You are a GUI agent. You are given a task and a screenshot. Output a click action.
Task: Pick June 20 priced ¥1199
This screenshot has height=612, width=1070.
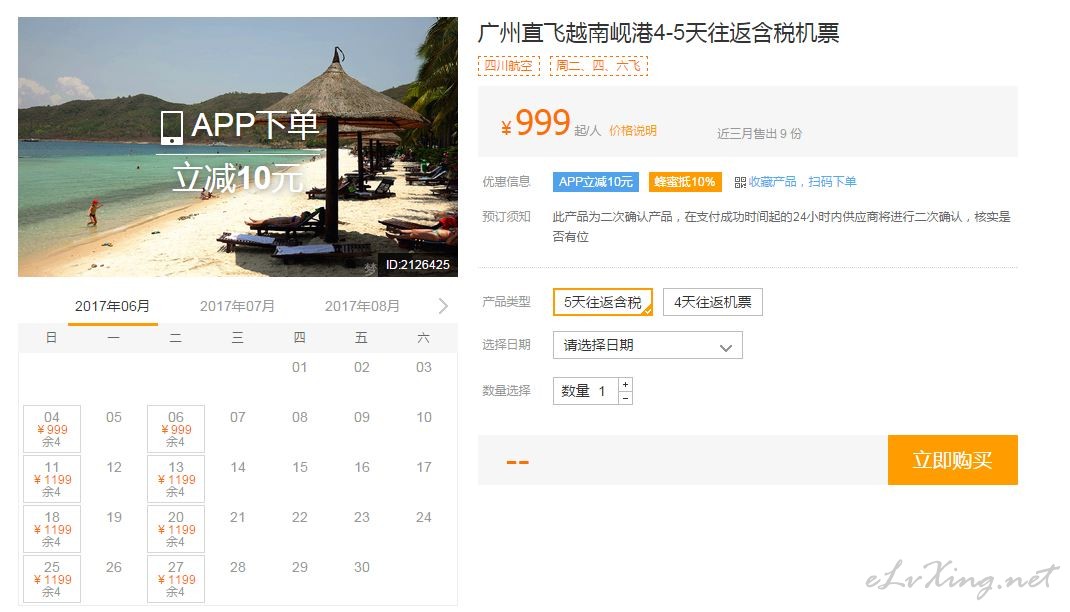[176, 529]
